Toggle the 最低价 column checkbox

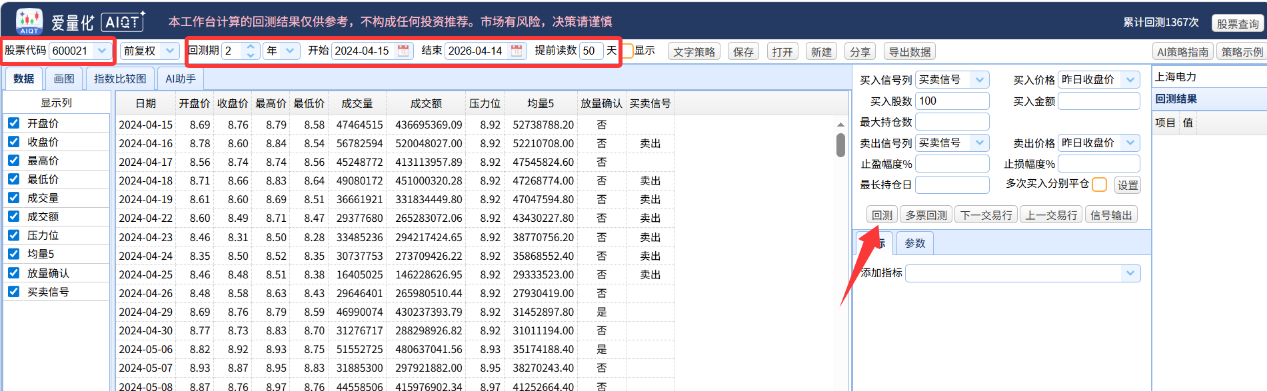click(13, 179)
